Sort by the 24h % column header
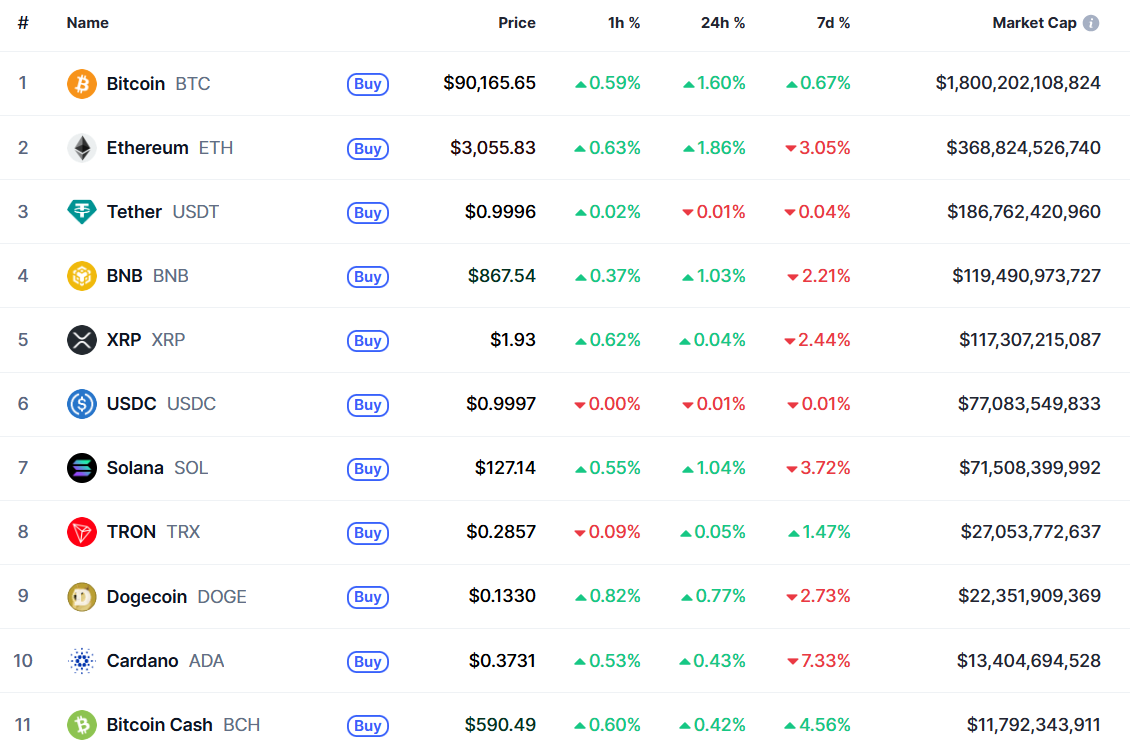1130x755 pixels. coord(723,23)
